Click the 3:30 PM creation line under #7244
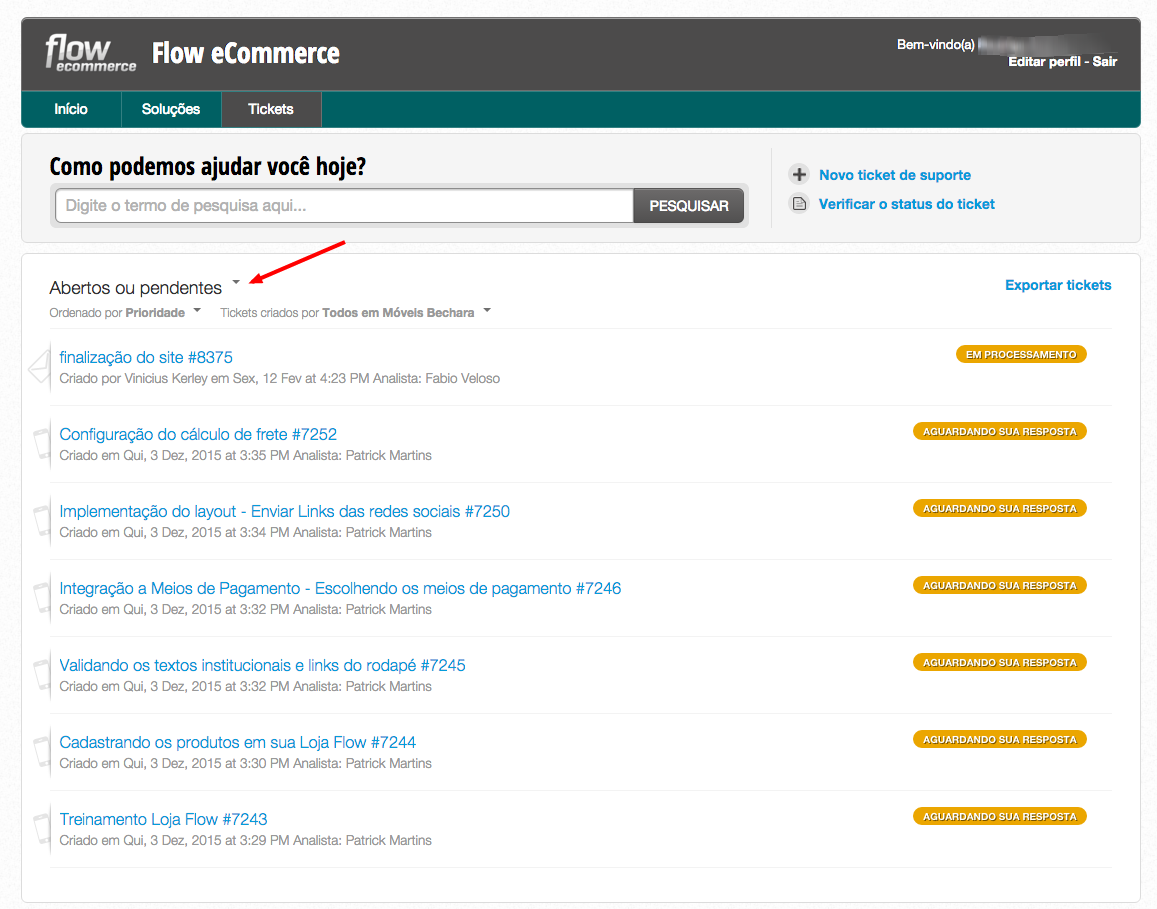The image size is (1157, 909). point(245,763)
